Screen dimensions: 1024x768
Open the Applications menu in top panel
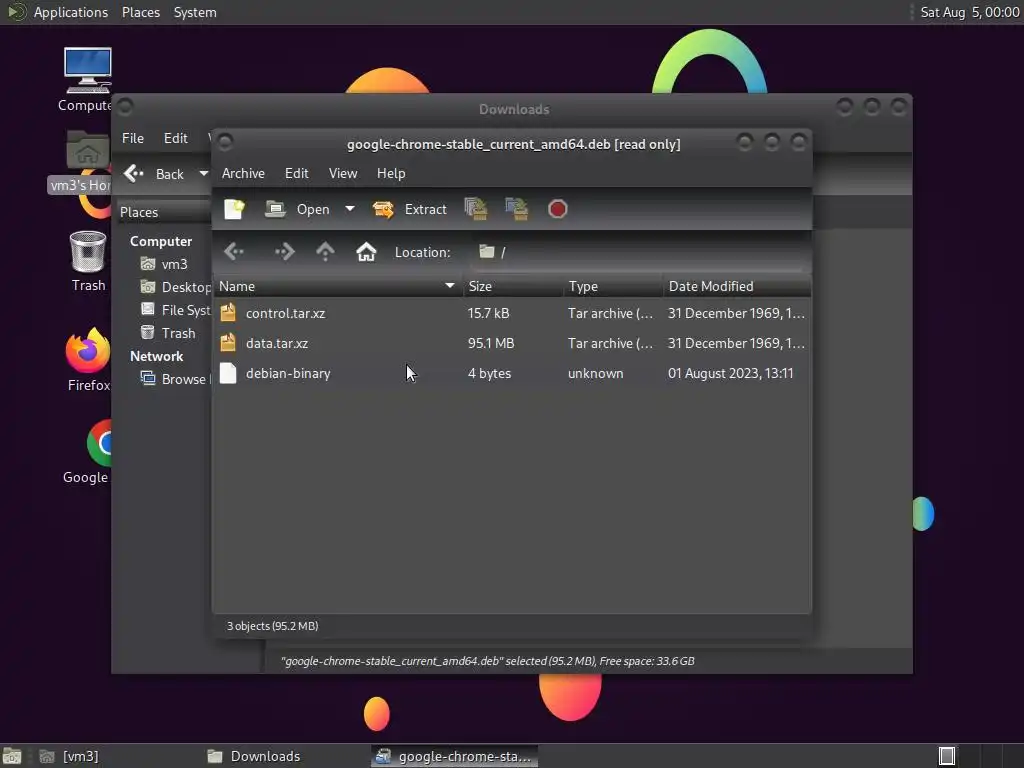tap(71, 12)
